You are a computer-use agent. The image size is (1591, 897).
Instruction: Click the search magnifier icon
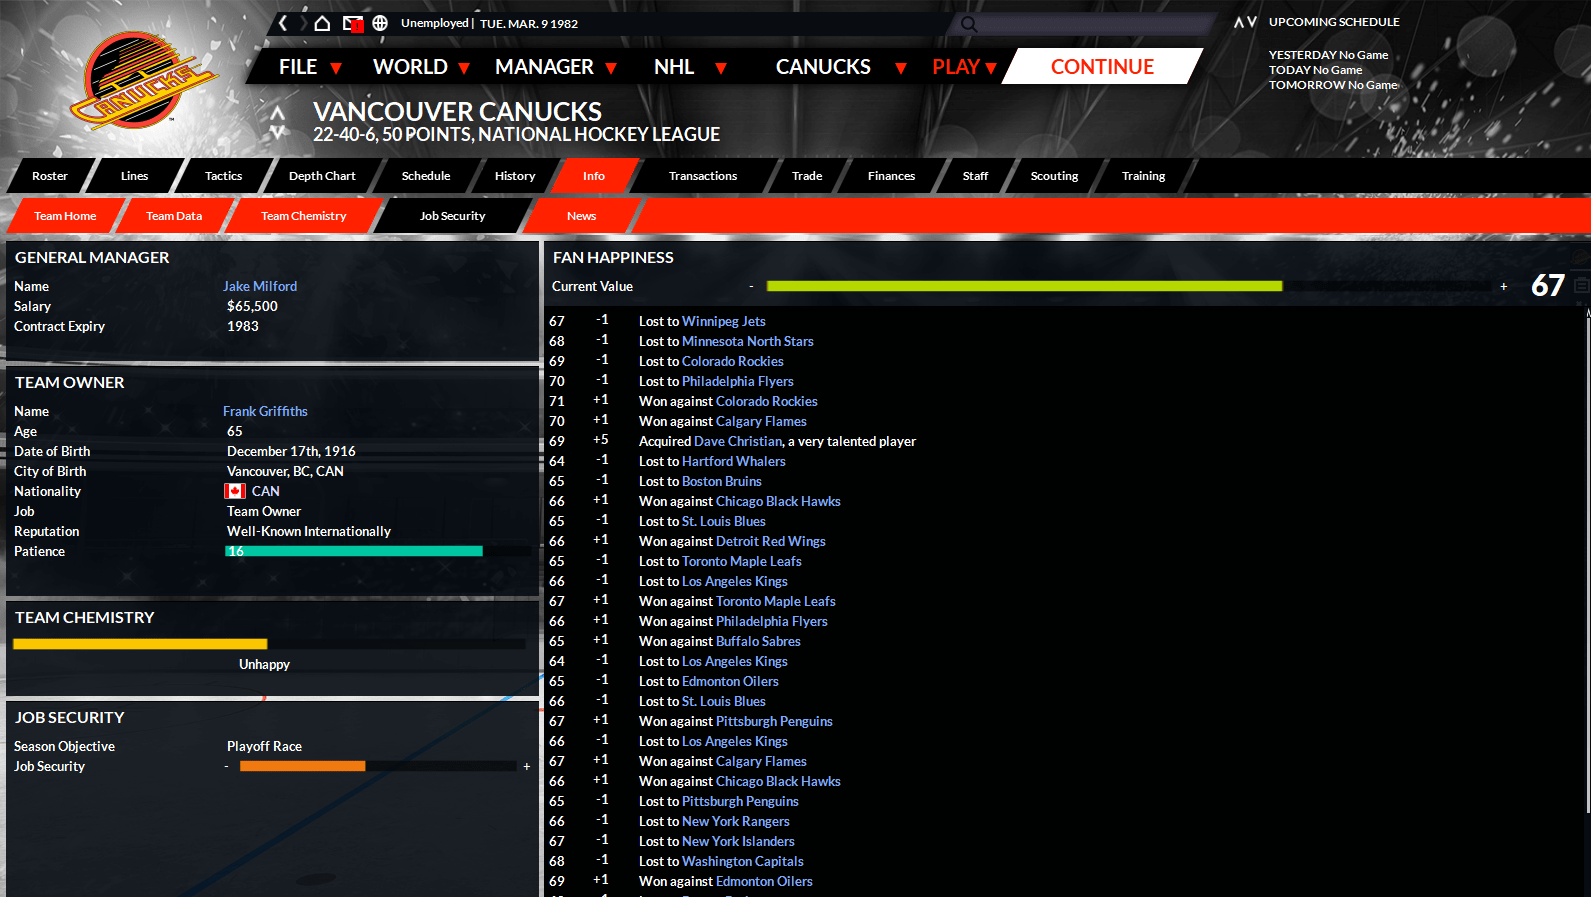tap(968, 24)
